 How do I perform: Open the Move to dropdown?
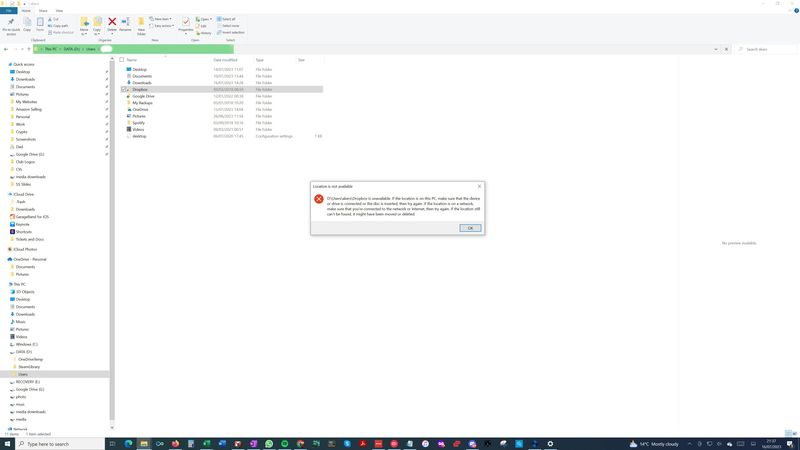pos(84,26)
